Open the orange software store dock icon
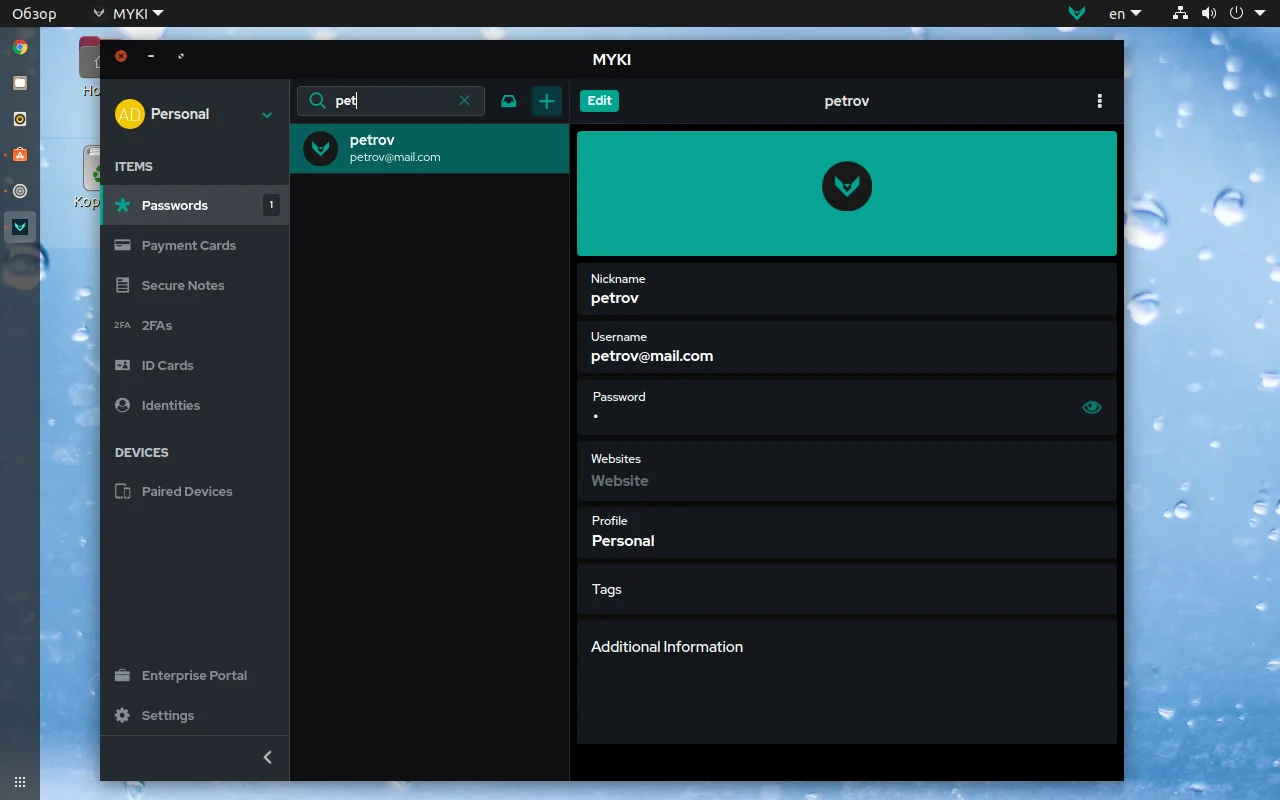 20,155
